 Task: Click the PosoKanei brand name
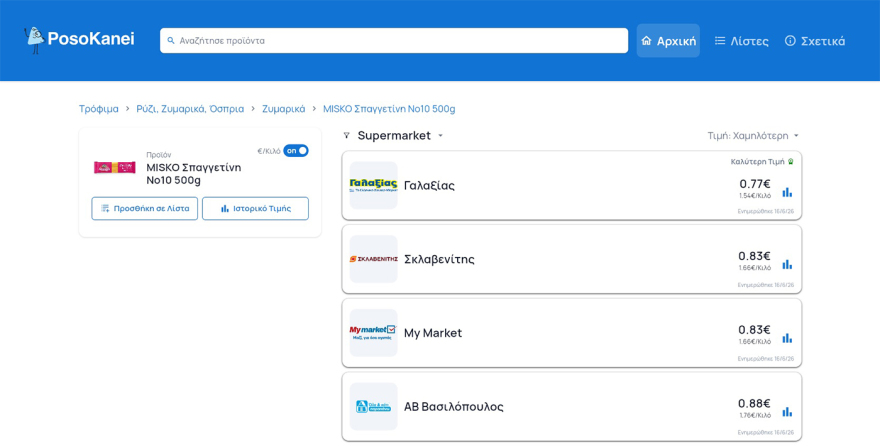point(91,39)
